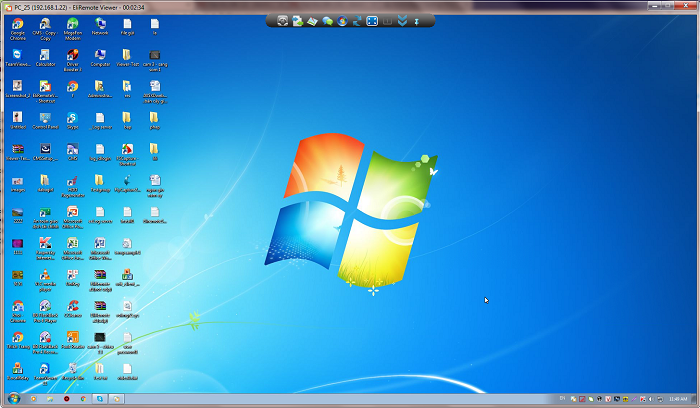Select the FSCapture shortcut on desktop
The height and width of the screenshot is (408, 700).
click(127, 154)
